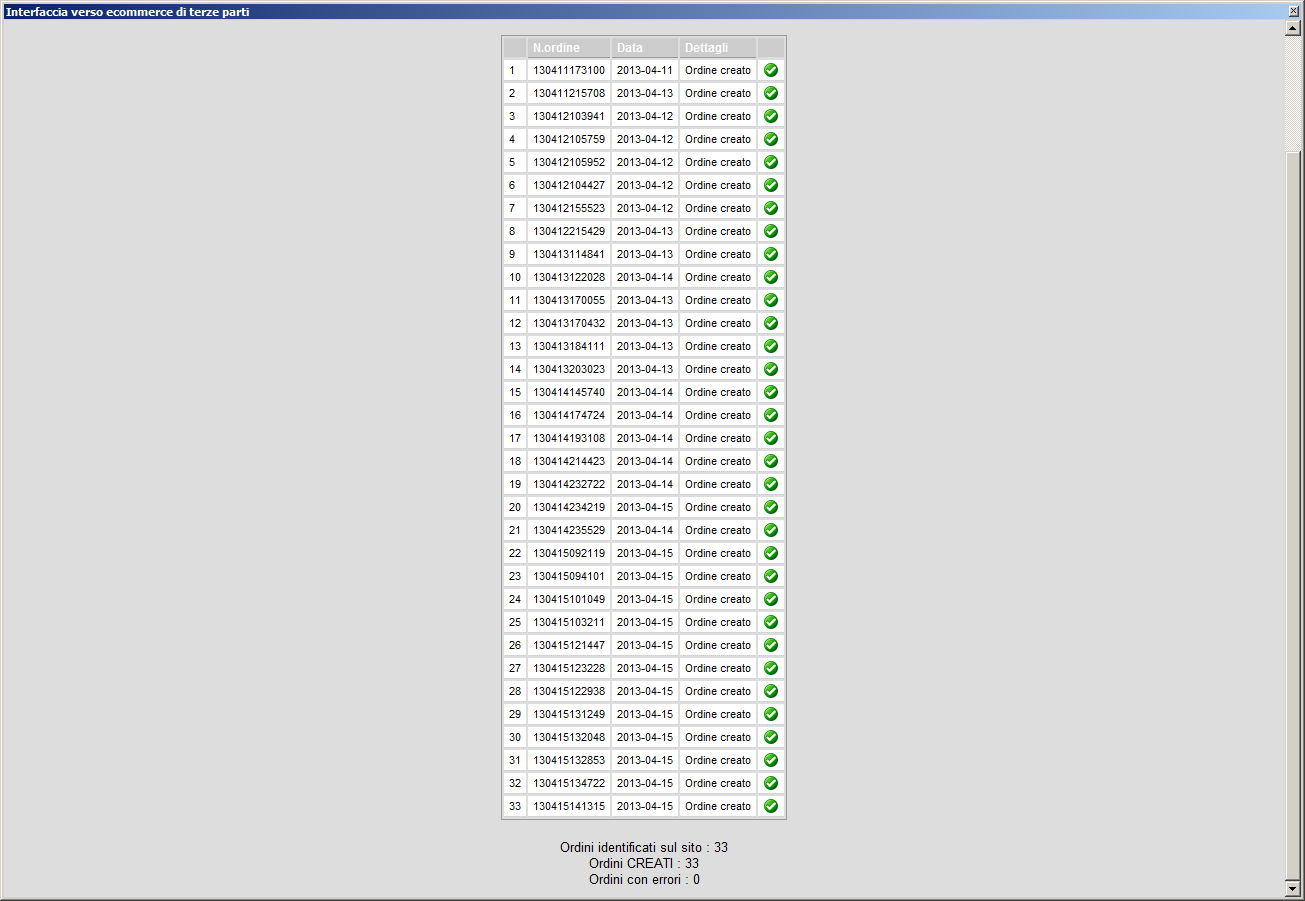Click green check icon for order 130414232722

pyautogui.click(x=771, y=484)
